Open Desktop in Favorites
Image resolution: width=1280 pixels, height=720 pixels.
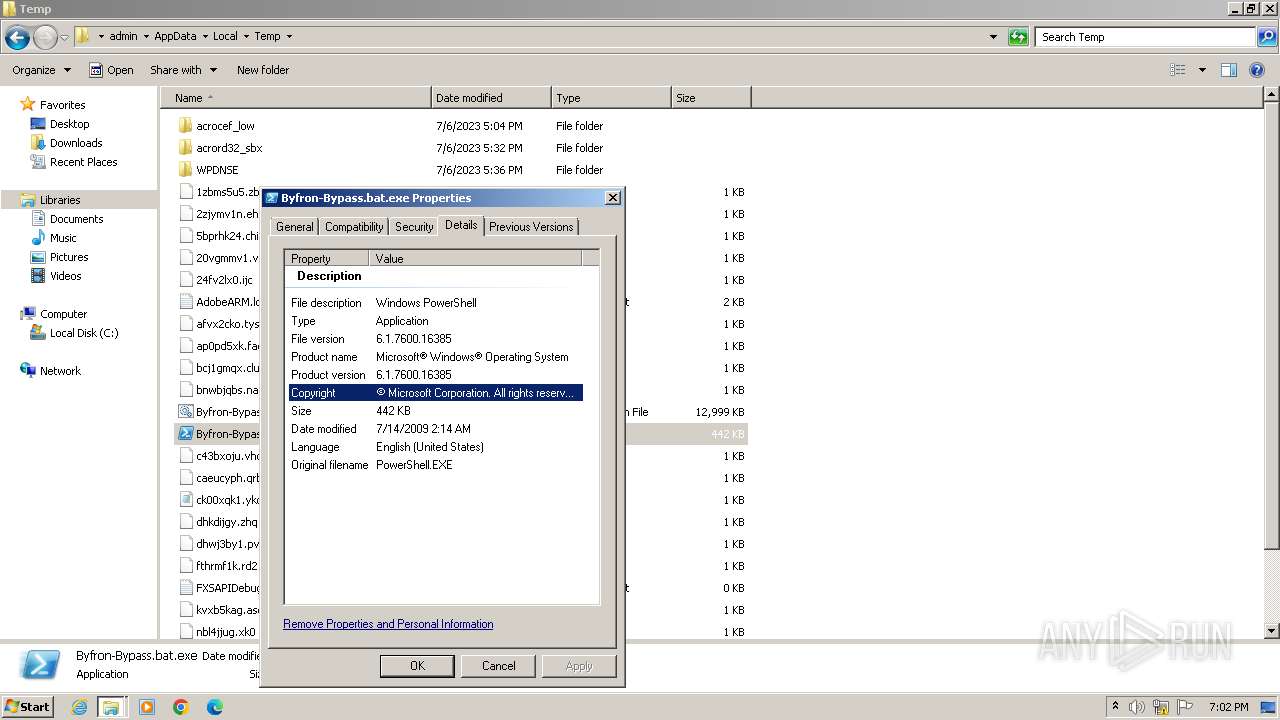click(69, 124)
